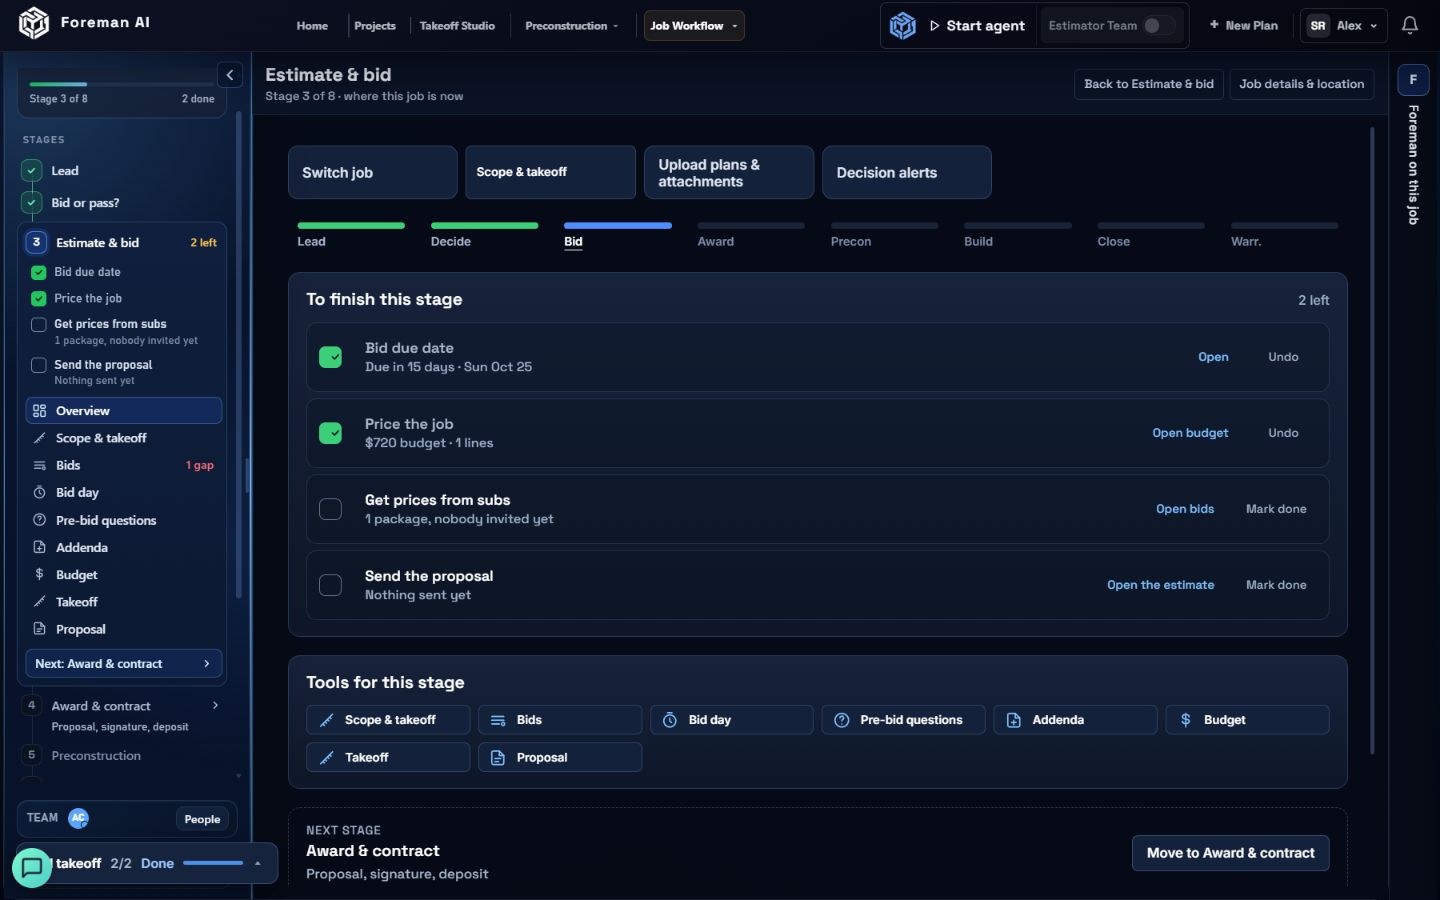This screenshot has height=900, width=1440.
Task: Open the F tab of Foreman on this job
Action: point(1413,80)
